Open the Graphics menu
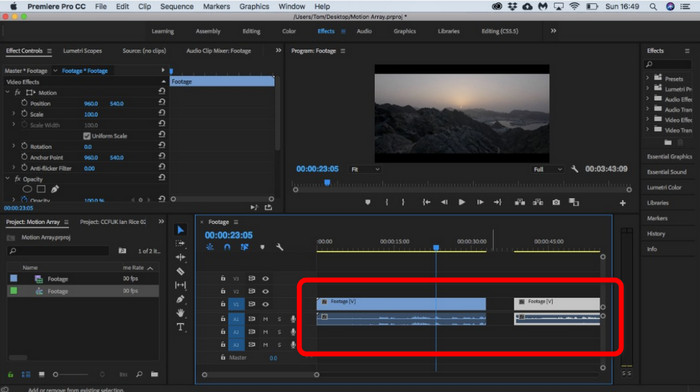Image resolution: width=700 pixels, height=392 pixels. (x=254, y=6)
